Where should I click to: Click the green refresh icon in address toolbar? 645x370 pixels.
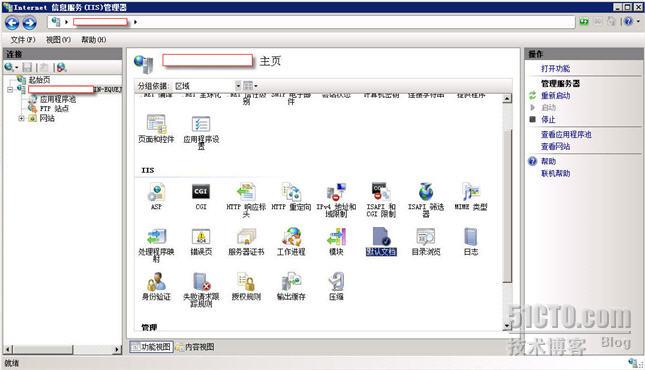click(584, 21)
